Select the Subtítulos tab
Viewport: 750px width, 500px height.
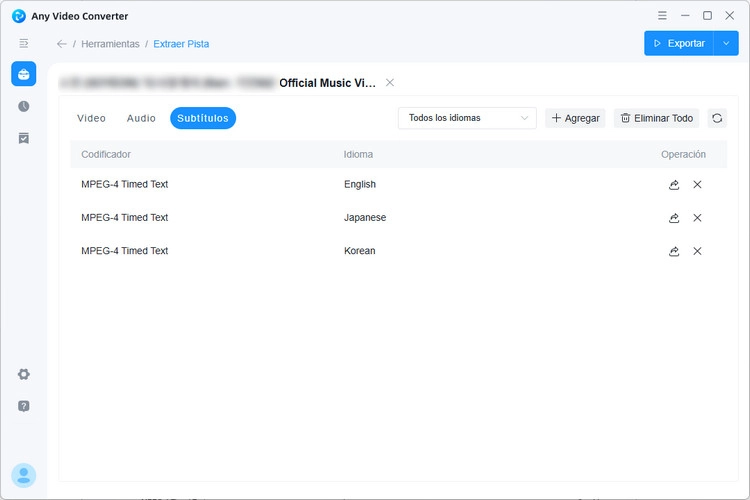click(203, 118)
